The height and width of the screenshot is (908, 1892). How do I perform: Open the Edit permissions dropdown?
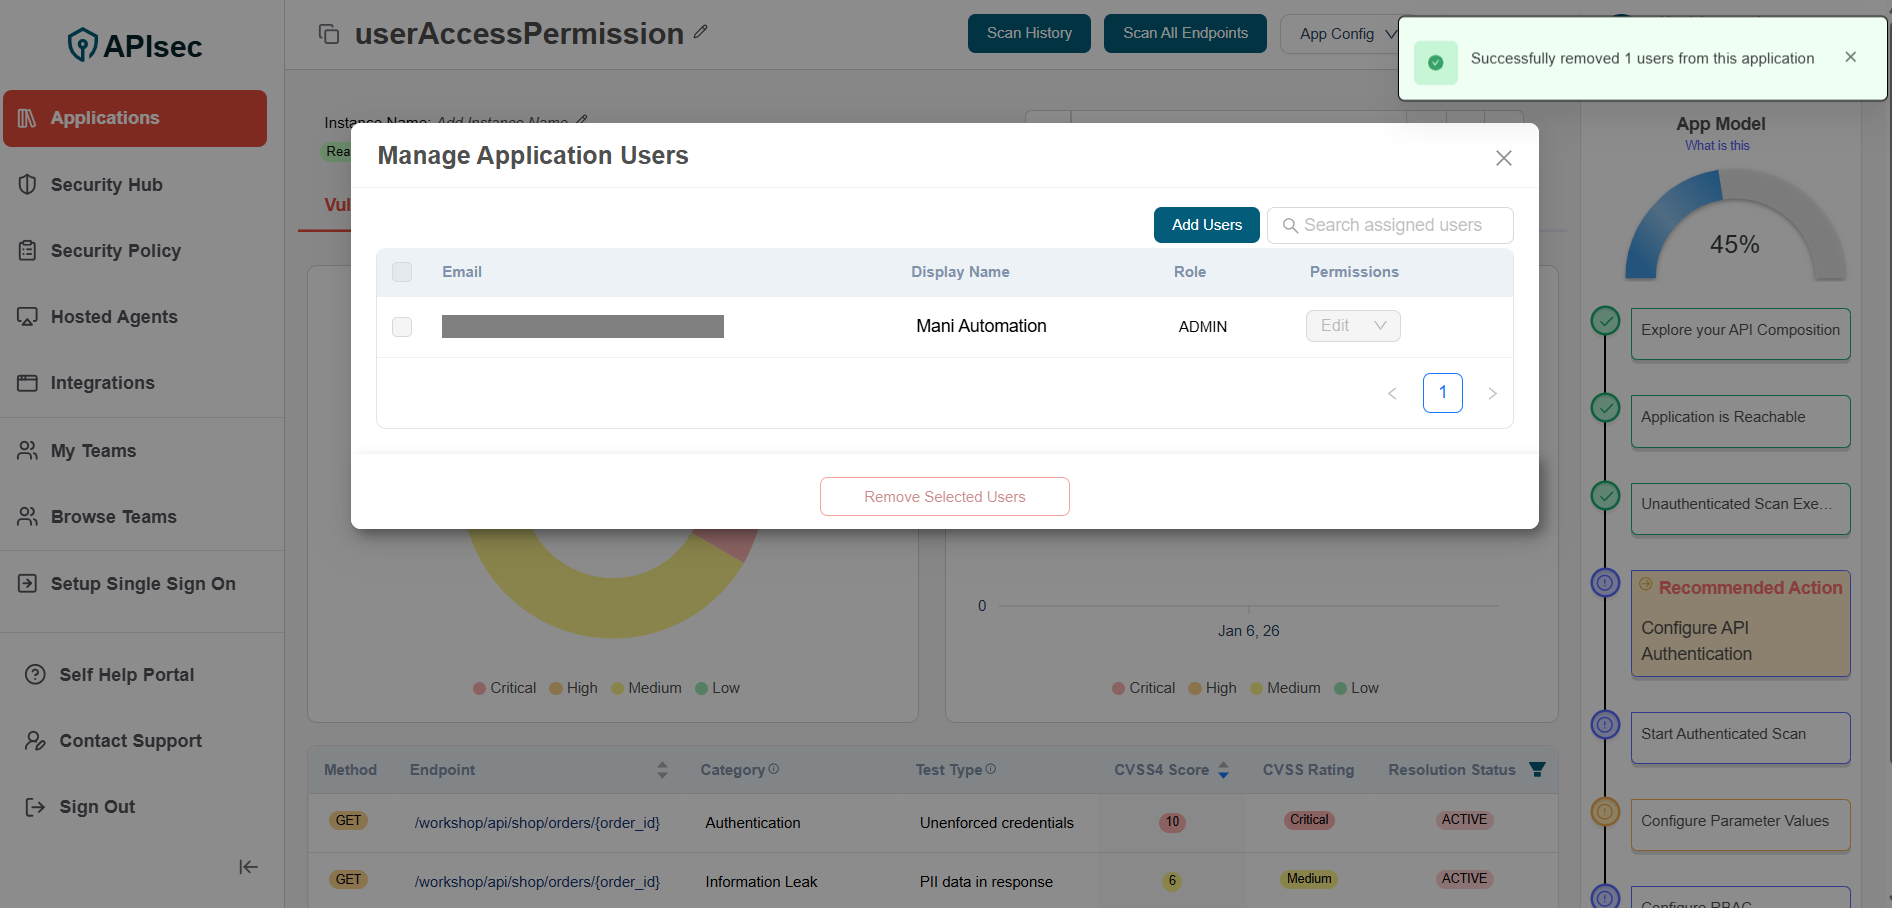click(x=1352, y=326)
